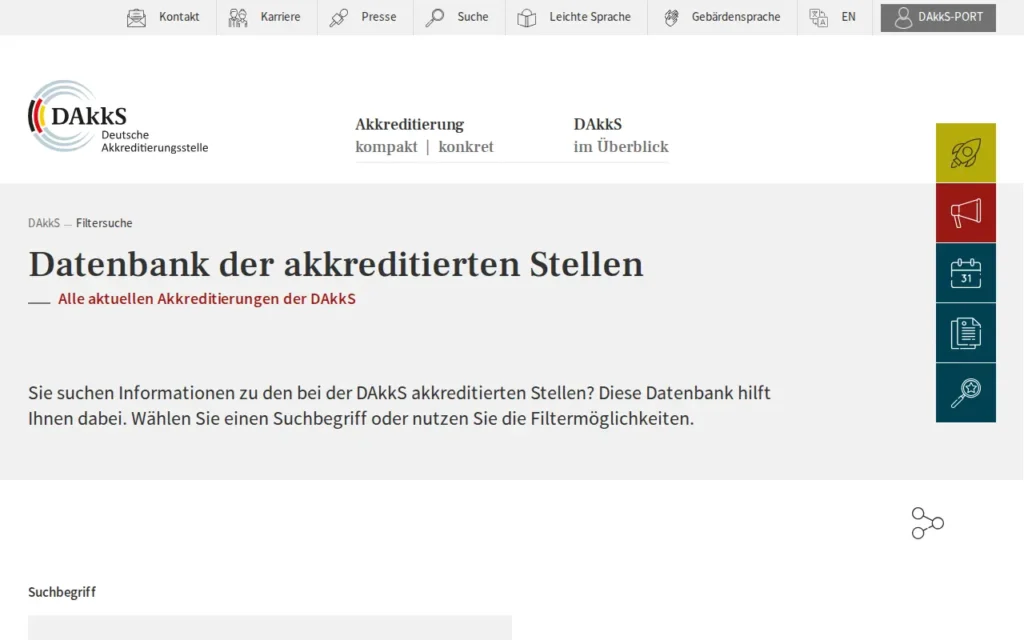Open the kompakt menu item
The height and width of the screenshot is (640, 1024).
(x=386, y=147)
